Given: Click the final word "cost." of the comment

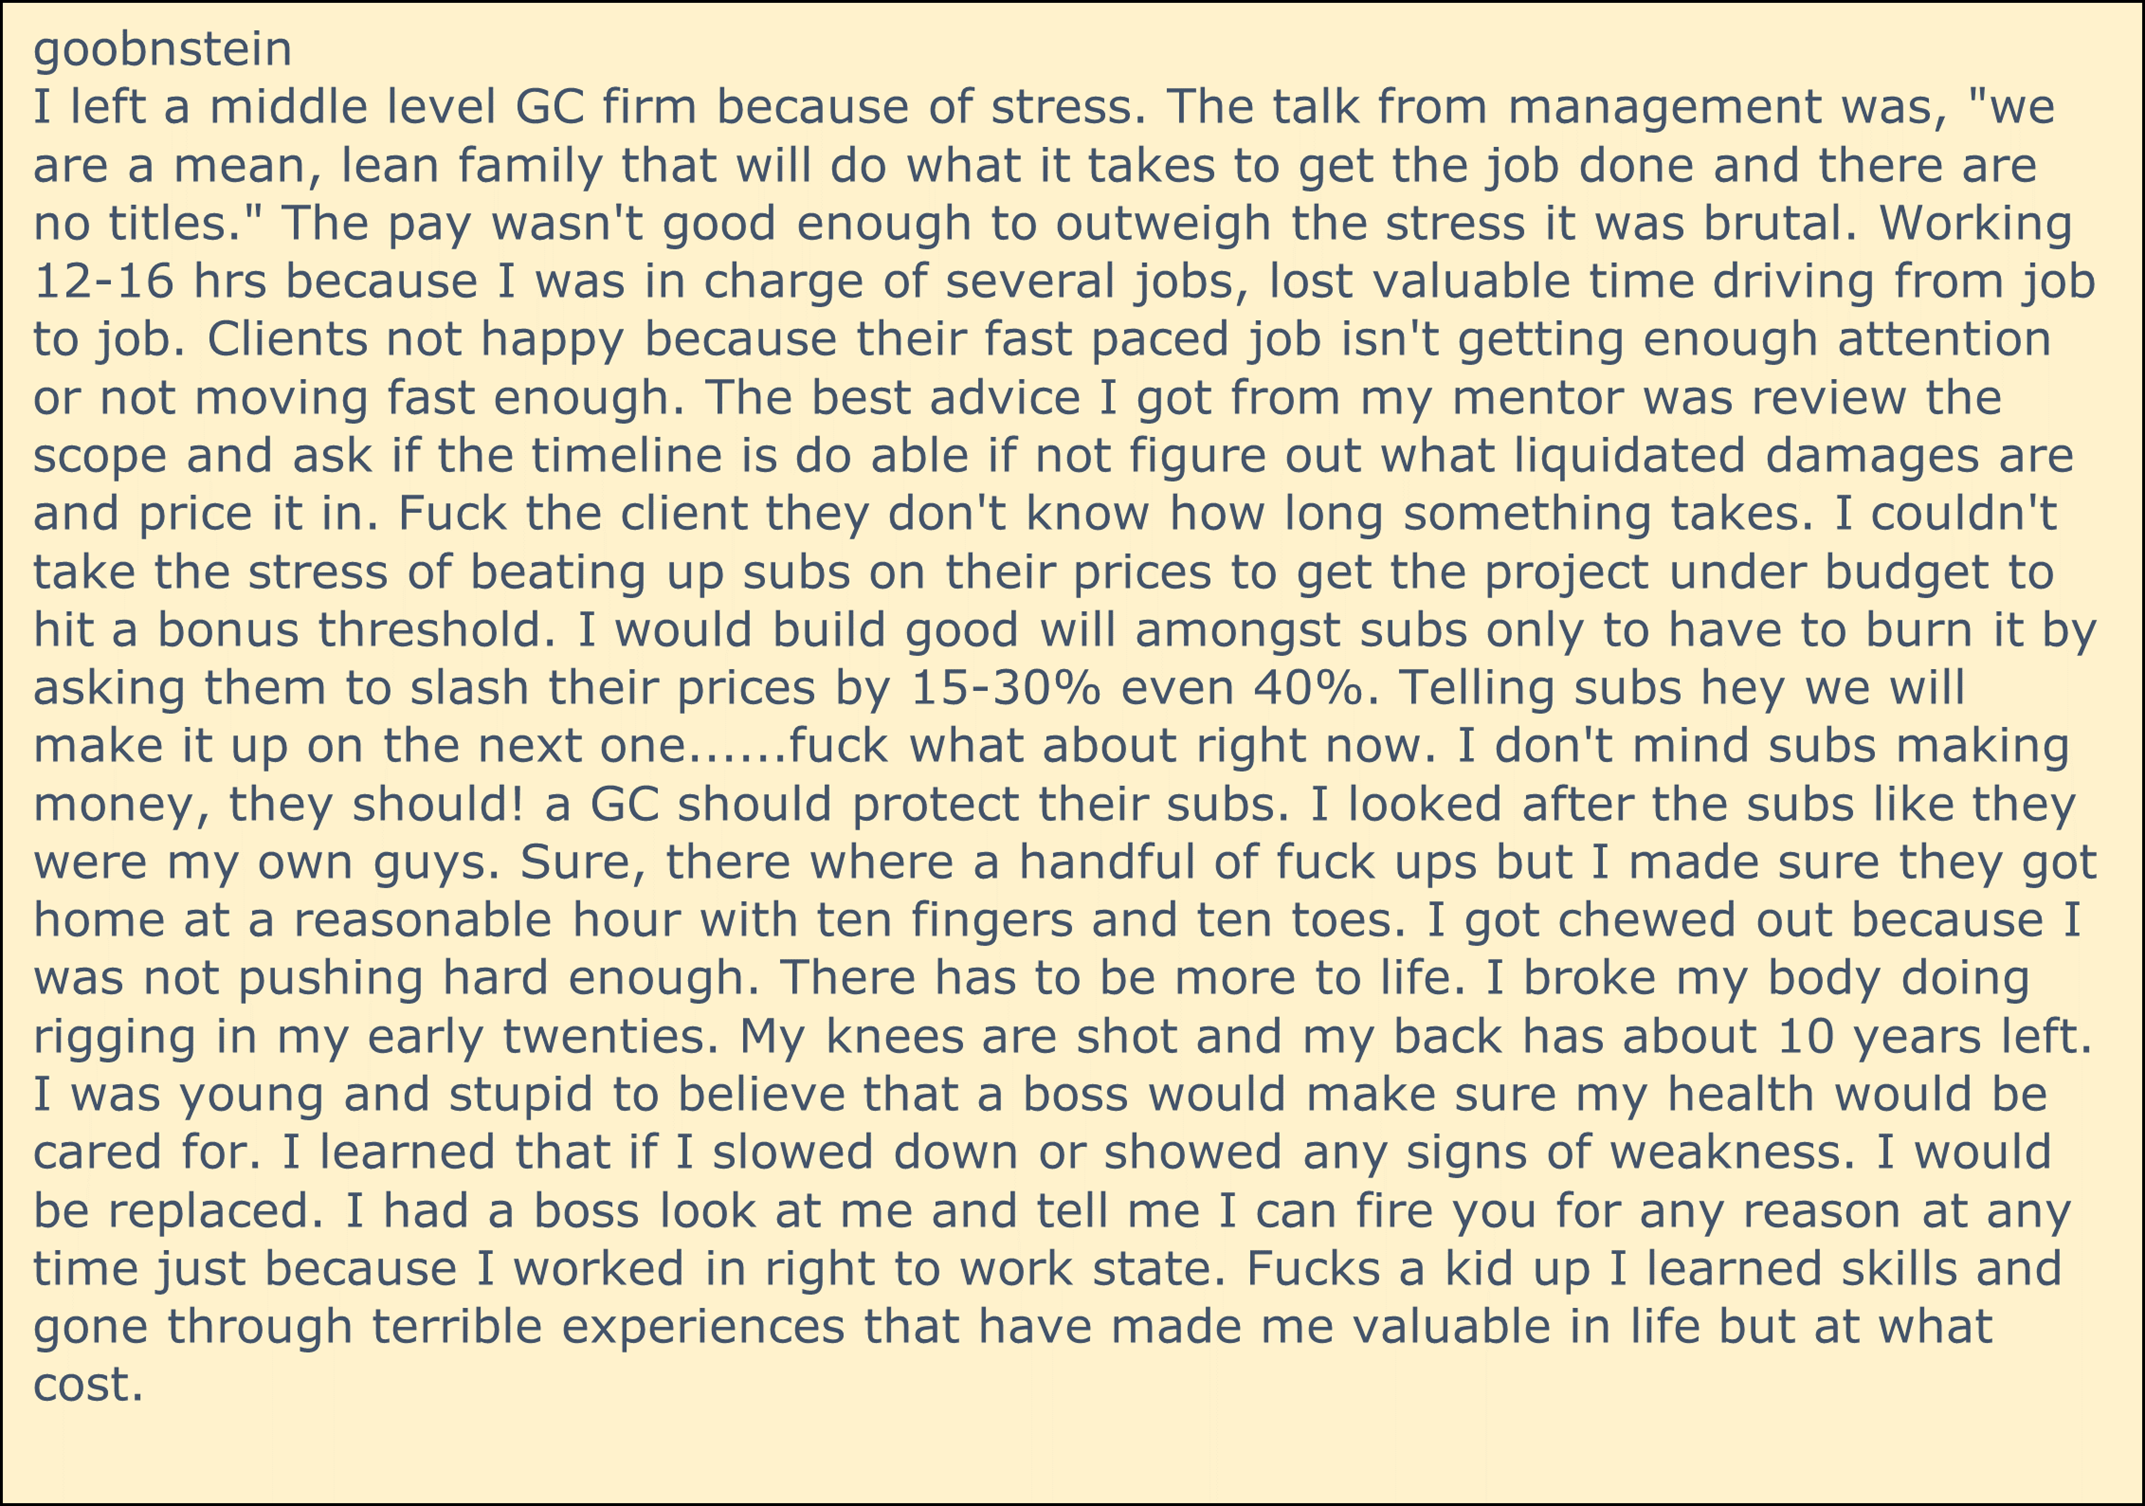Looking at the screenshot, I should (x=88, y=1385).
